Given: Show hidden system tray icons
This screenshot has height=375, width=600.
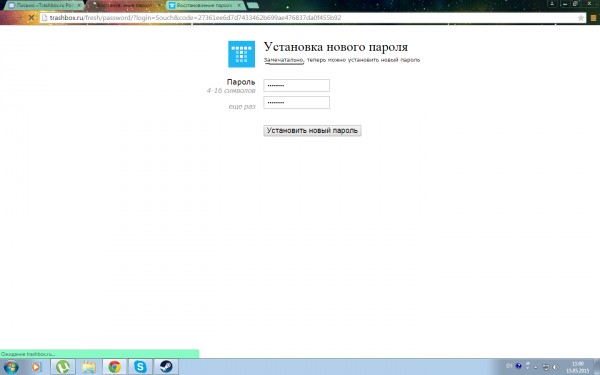Looking at the screenshot, I should (x=536, y=367).
